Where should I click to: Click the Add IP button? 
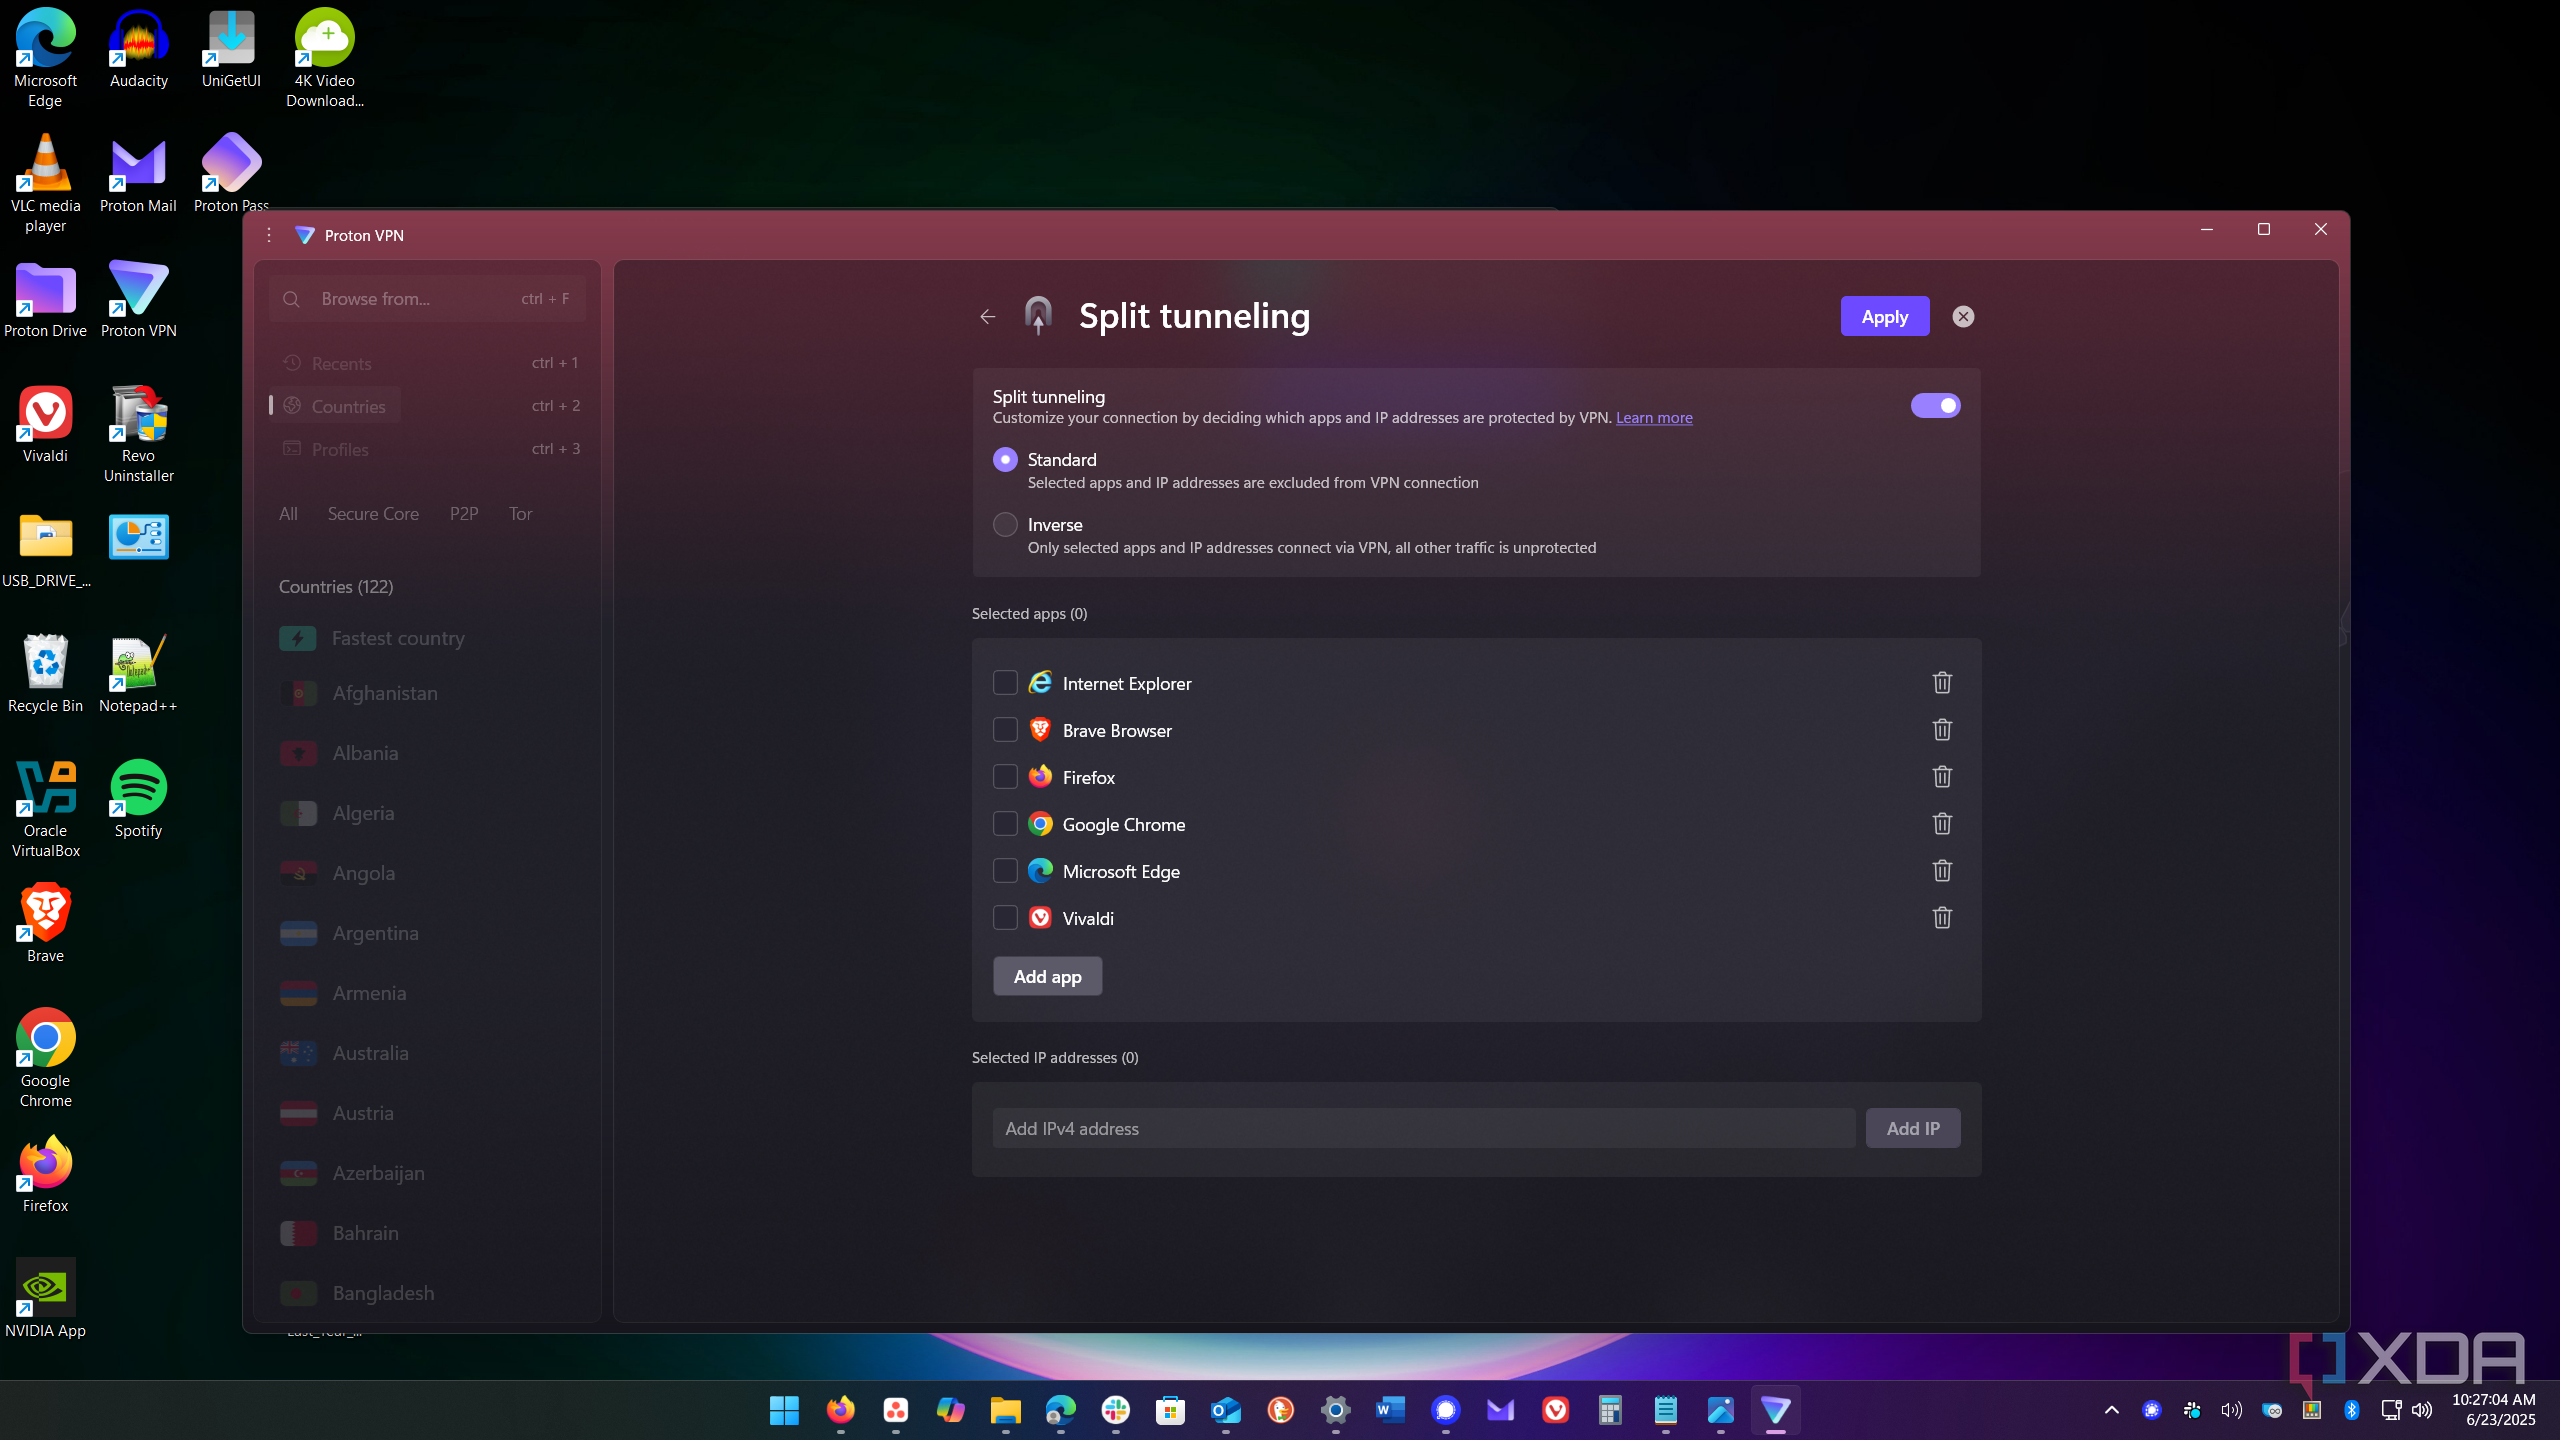click(1912, 1128)
